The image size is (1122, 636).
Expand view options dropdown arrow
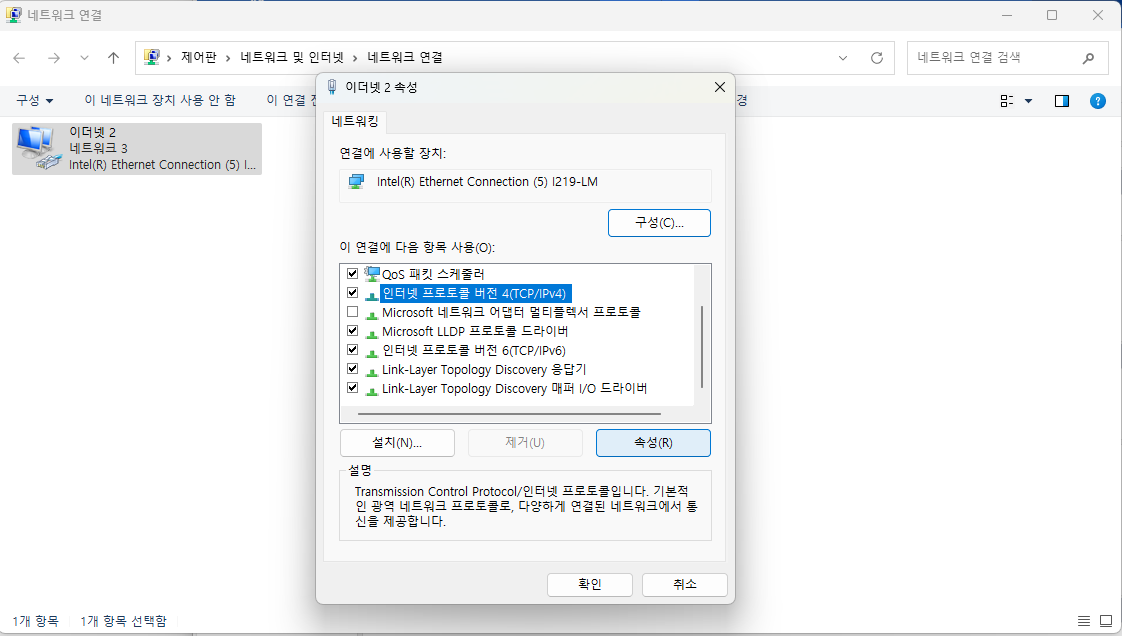click(x=1028, y=101)
